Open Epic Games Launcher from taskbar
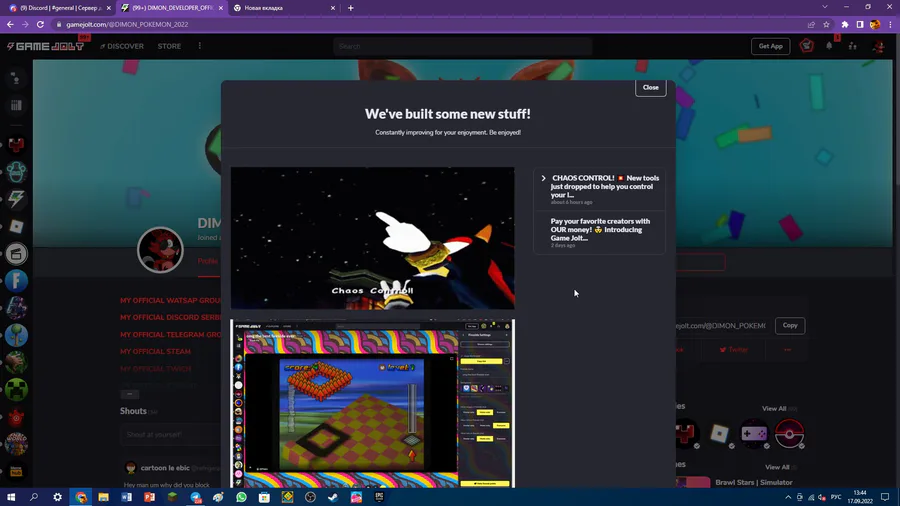900x506 pixels. point(379,497)
